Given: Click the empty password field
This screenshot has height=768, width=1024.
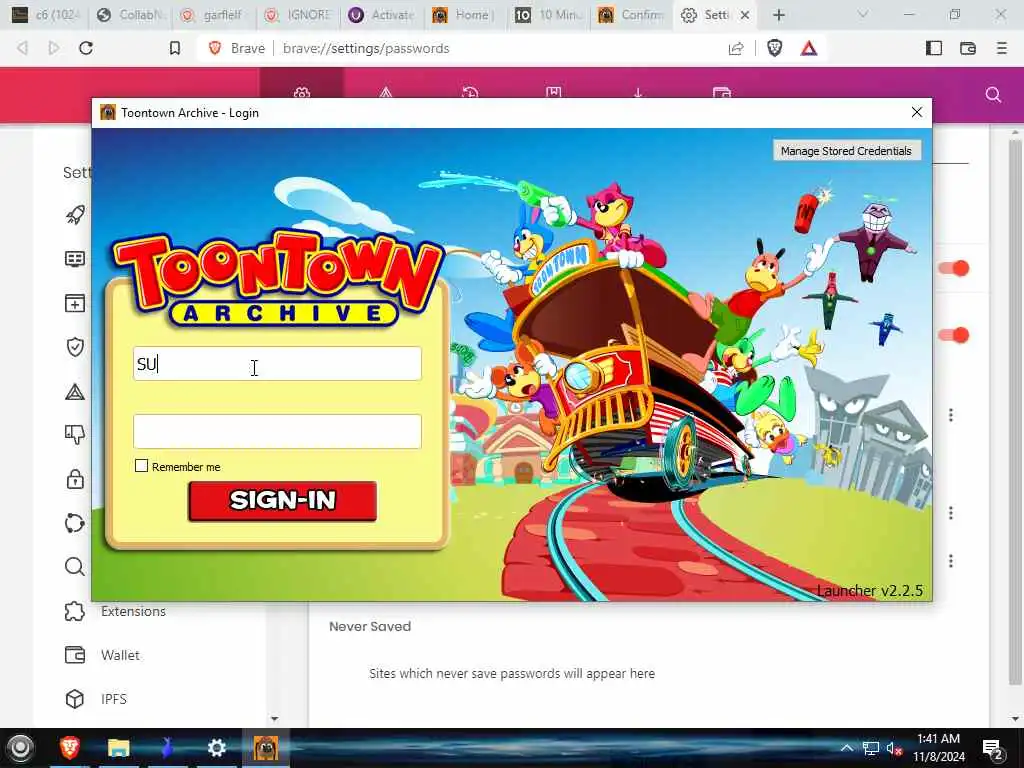Looking at the screenshot, I should click(x=277, y=431).
